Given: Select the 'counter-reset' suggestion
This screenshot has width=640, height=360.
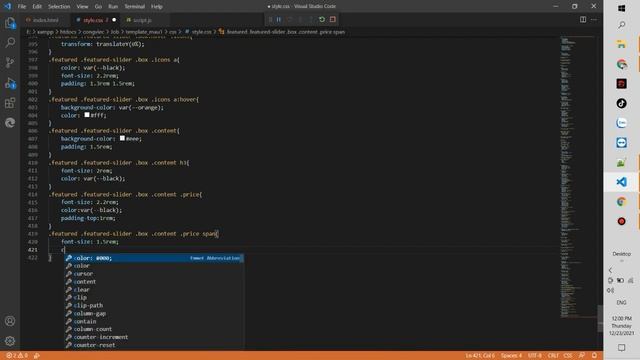Looking at the screenshot, I should tap(154, 345).
